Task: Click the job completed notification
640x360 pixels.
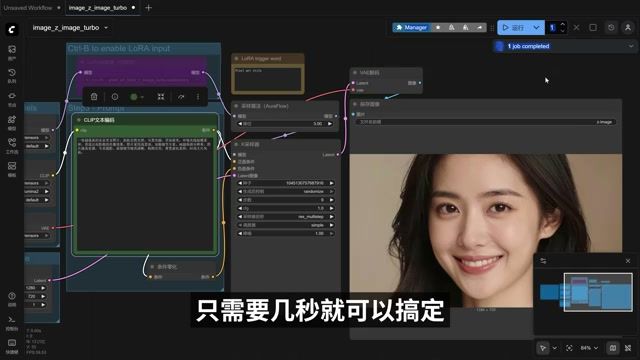Action: tap(565, 46)
